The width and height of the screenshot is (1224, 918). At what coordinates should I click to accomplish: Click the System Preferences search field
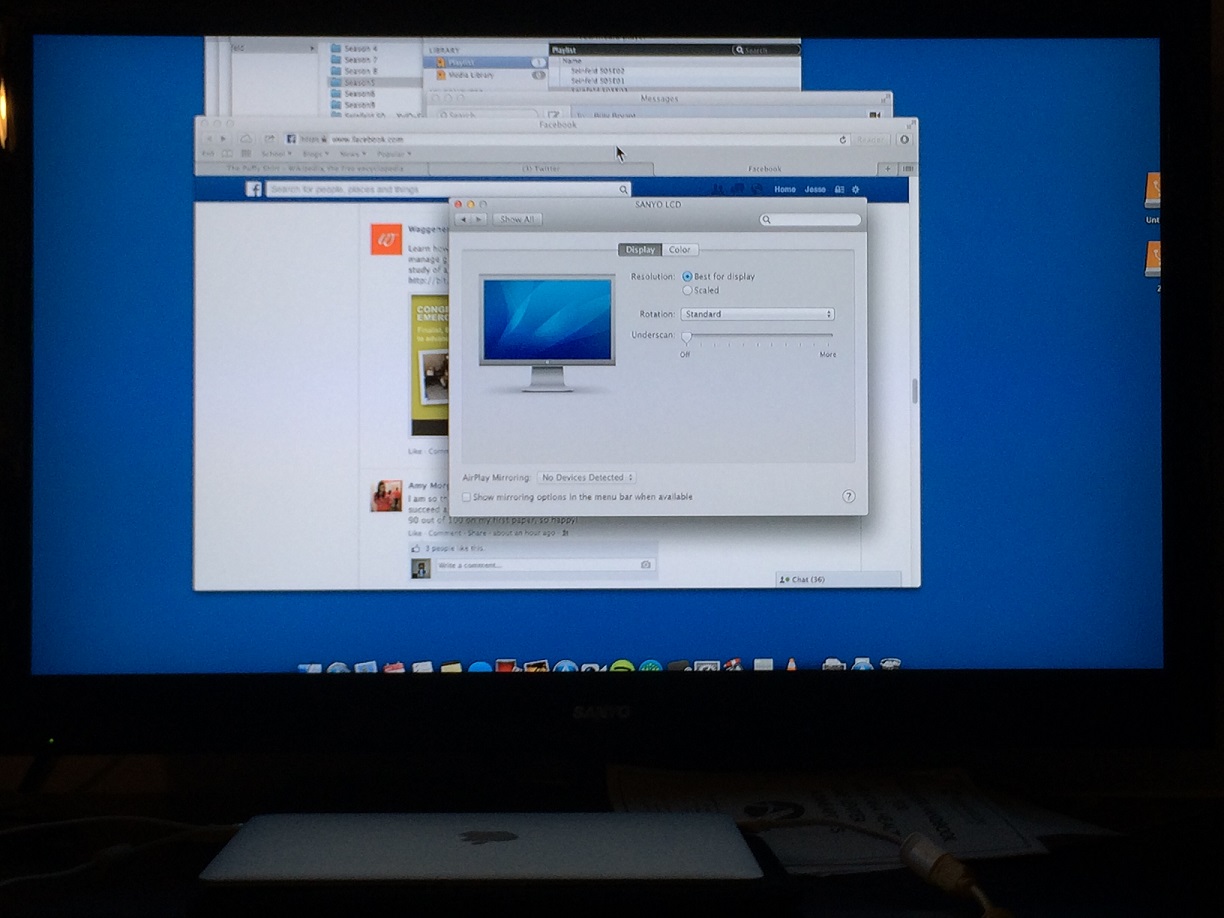[810, 219]
